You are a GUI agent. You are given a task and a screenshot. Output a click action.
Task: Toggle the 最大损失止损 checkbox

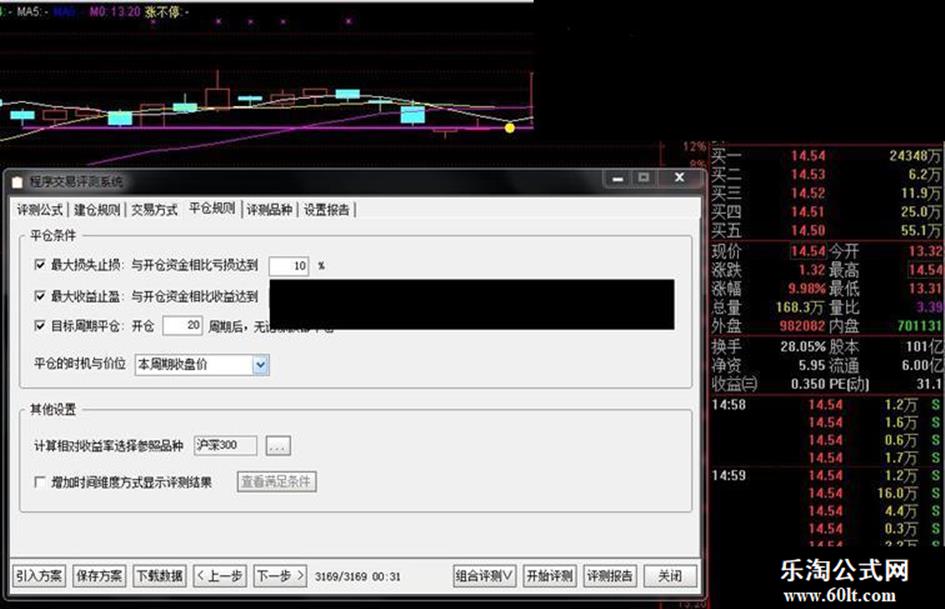click(x=40, y=266)
